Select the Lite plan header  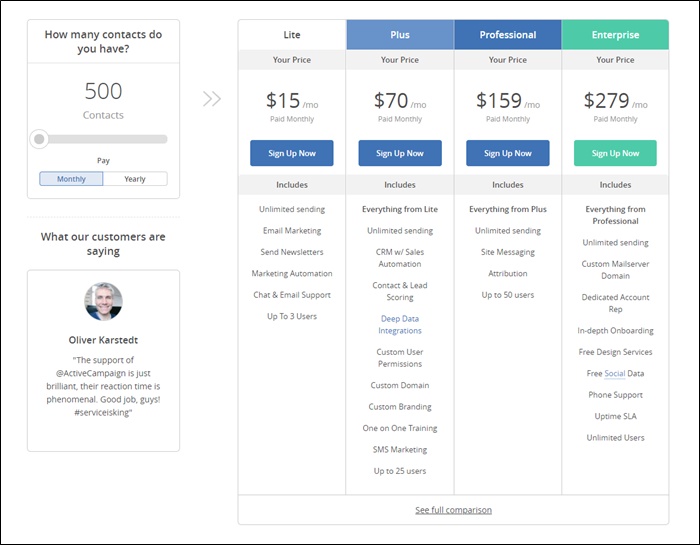[x=292, y=35]
